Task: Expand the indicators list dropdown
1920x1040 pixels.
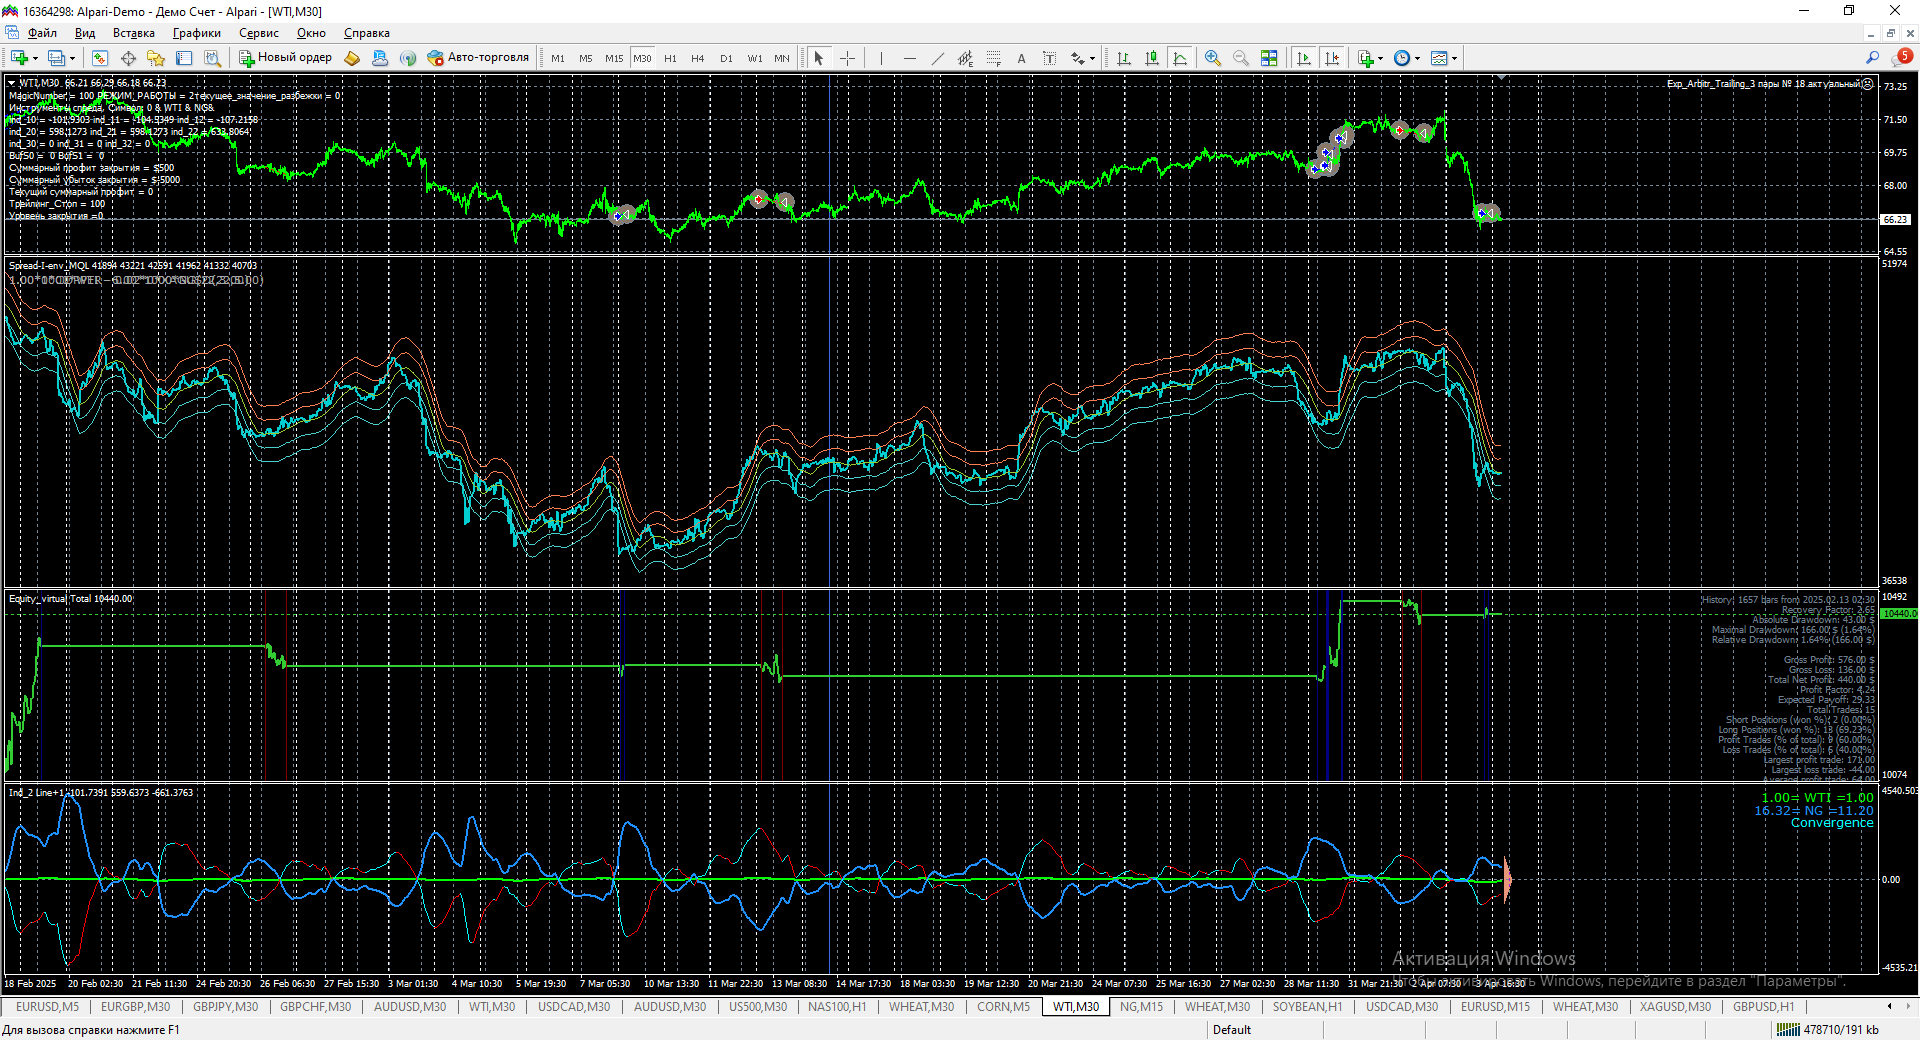Action: click(x=1380, y=58)
